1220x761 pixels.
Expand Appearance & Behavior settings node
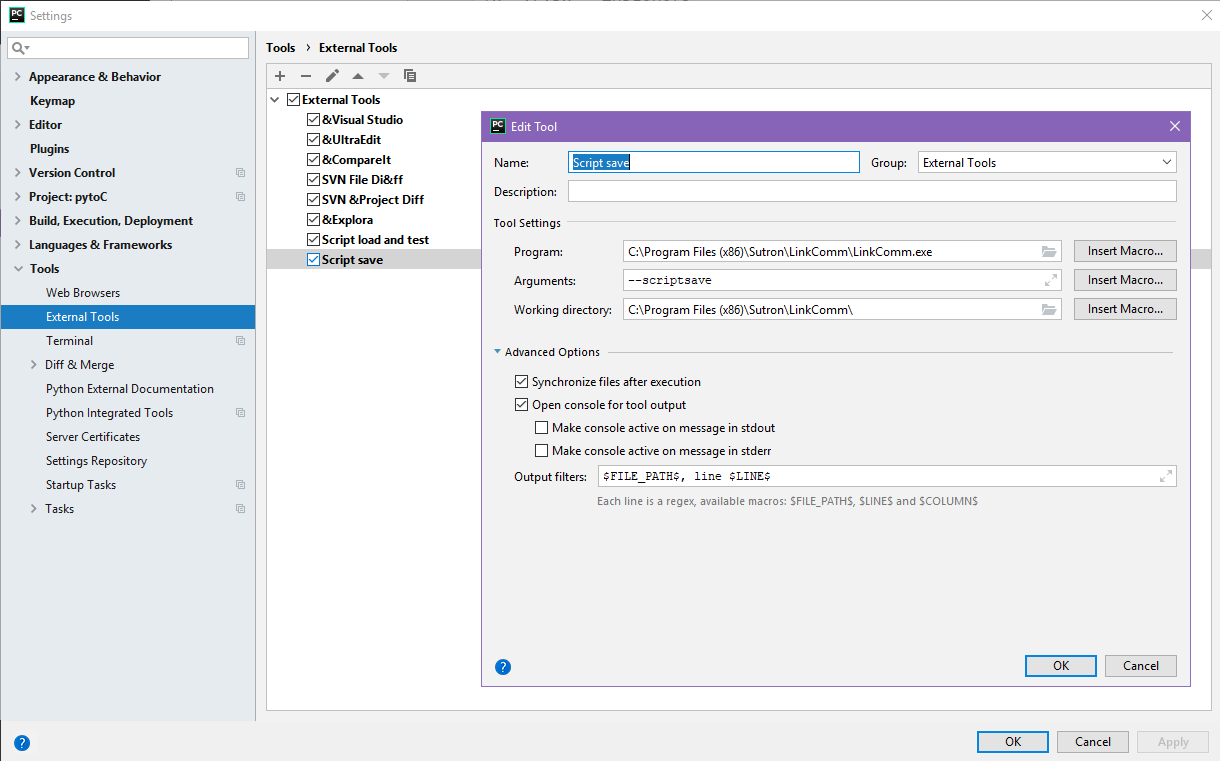point(18,77)
